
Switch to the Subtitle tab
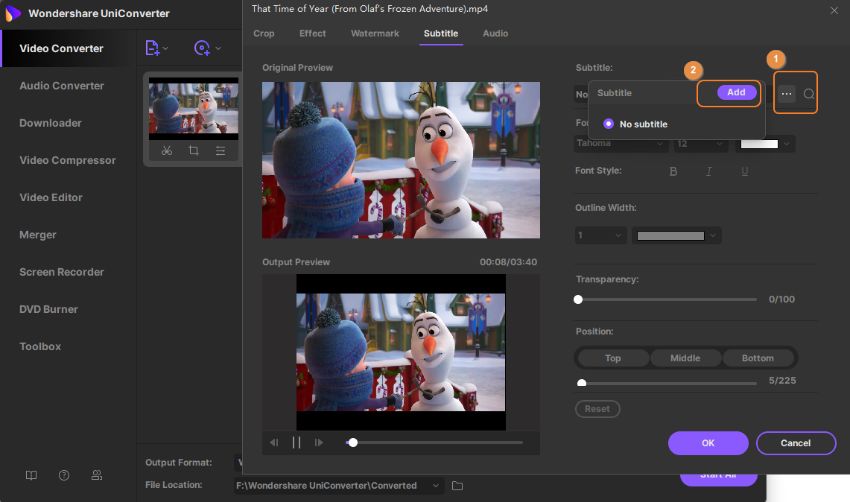441,34
